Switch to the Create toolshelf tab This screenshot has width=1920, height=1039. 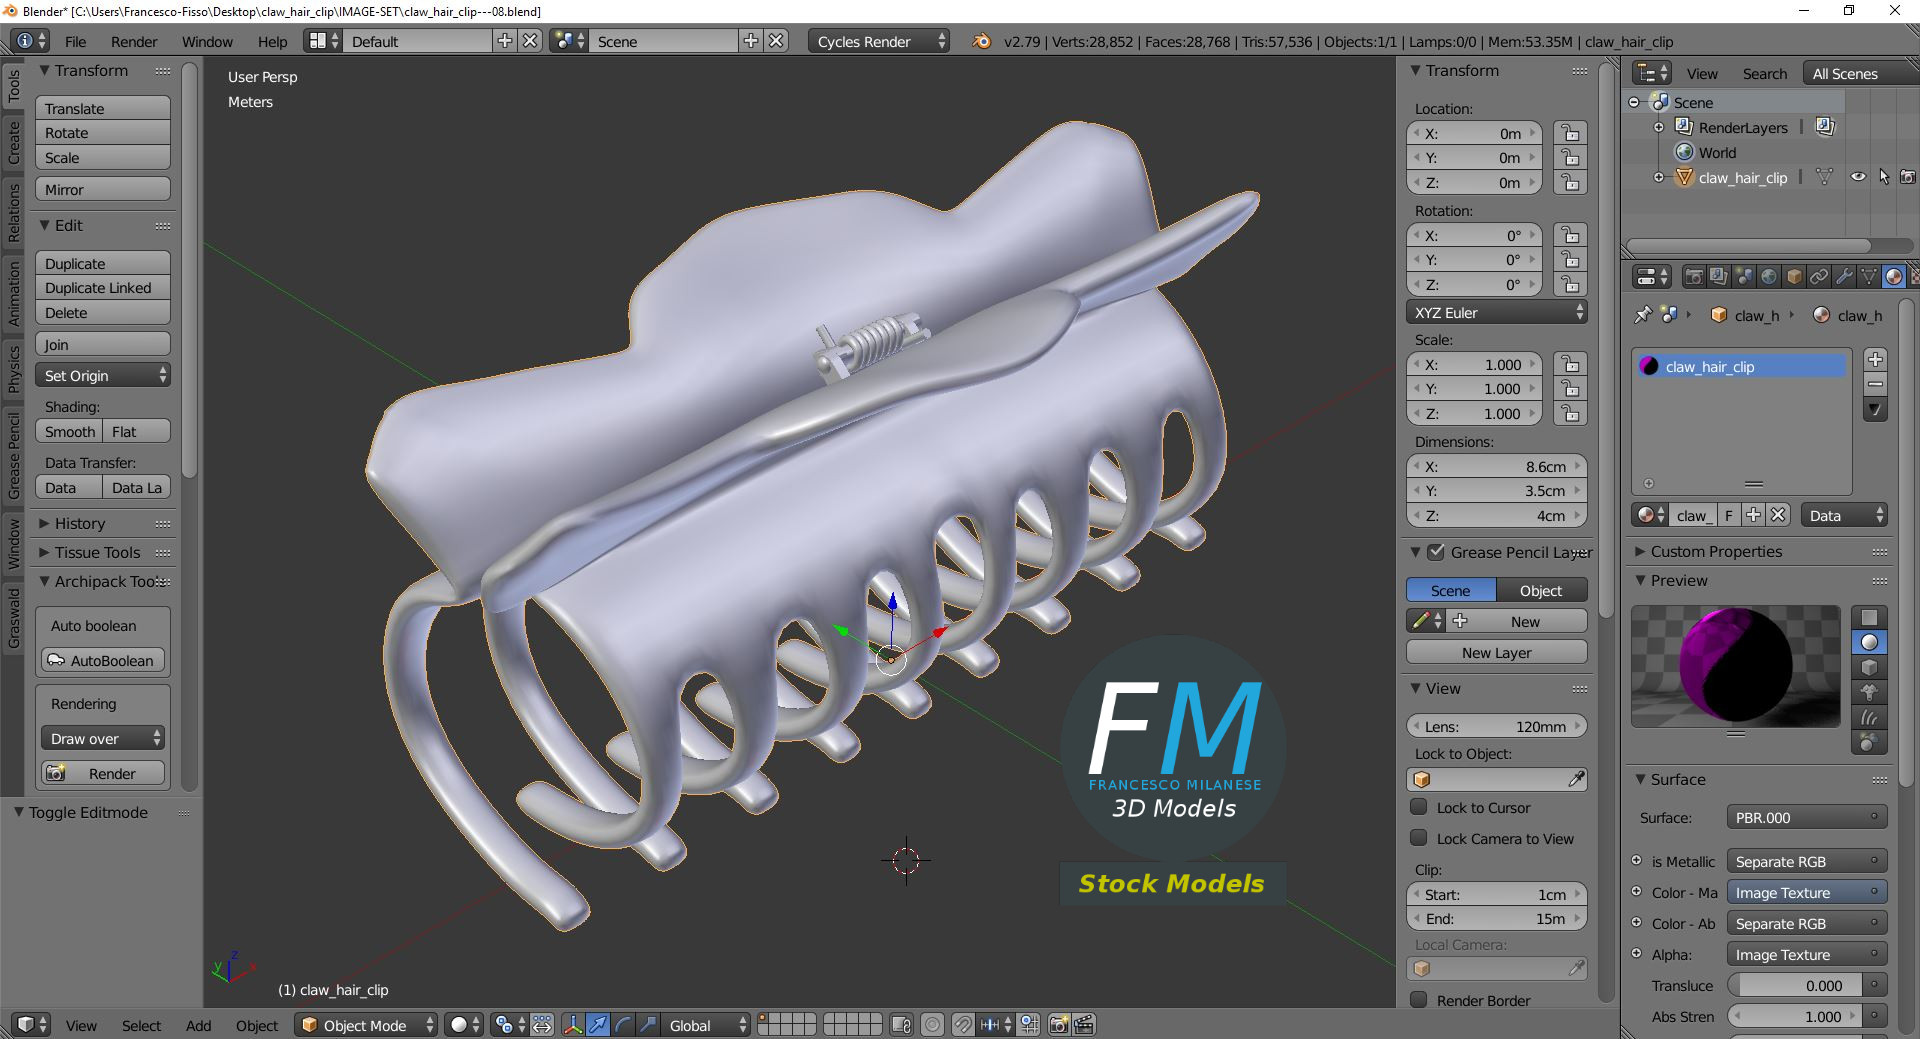[14, 142]
